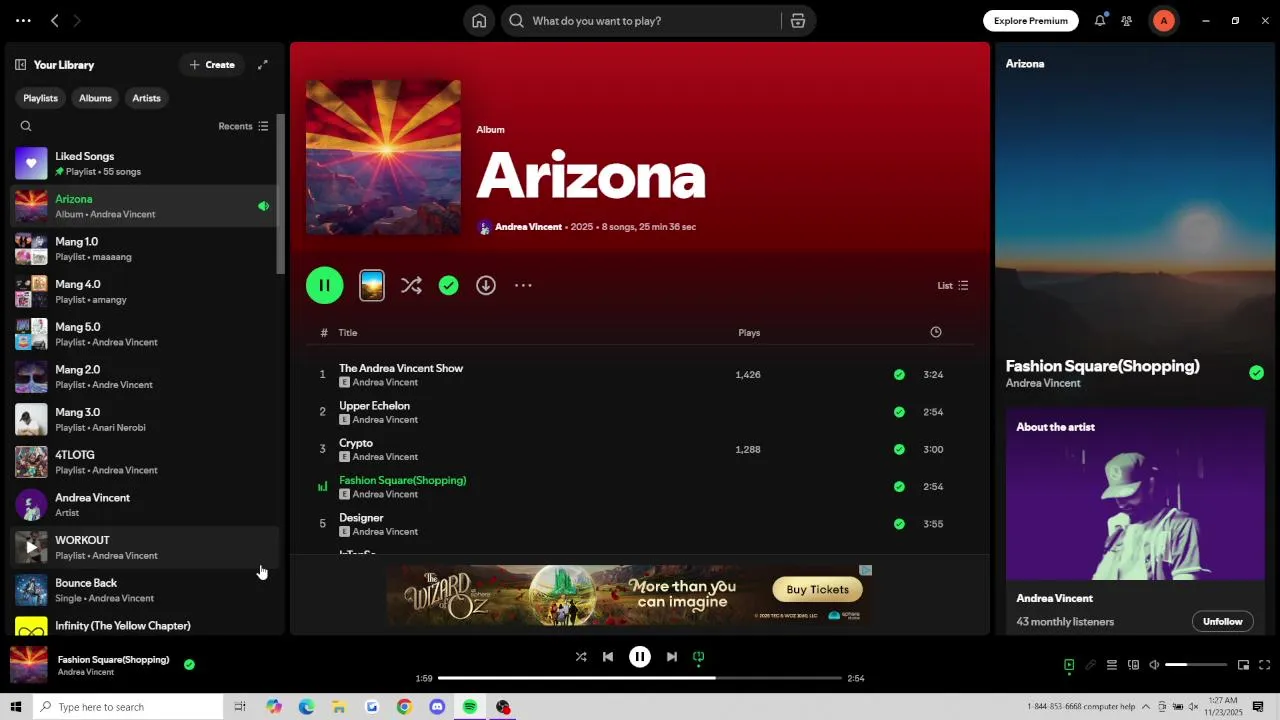Filter library by Playlists
The height and width of the screenshot is (720, 1280).
[40, 98]
